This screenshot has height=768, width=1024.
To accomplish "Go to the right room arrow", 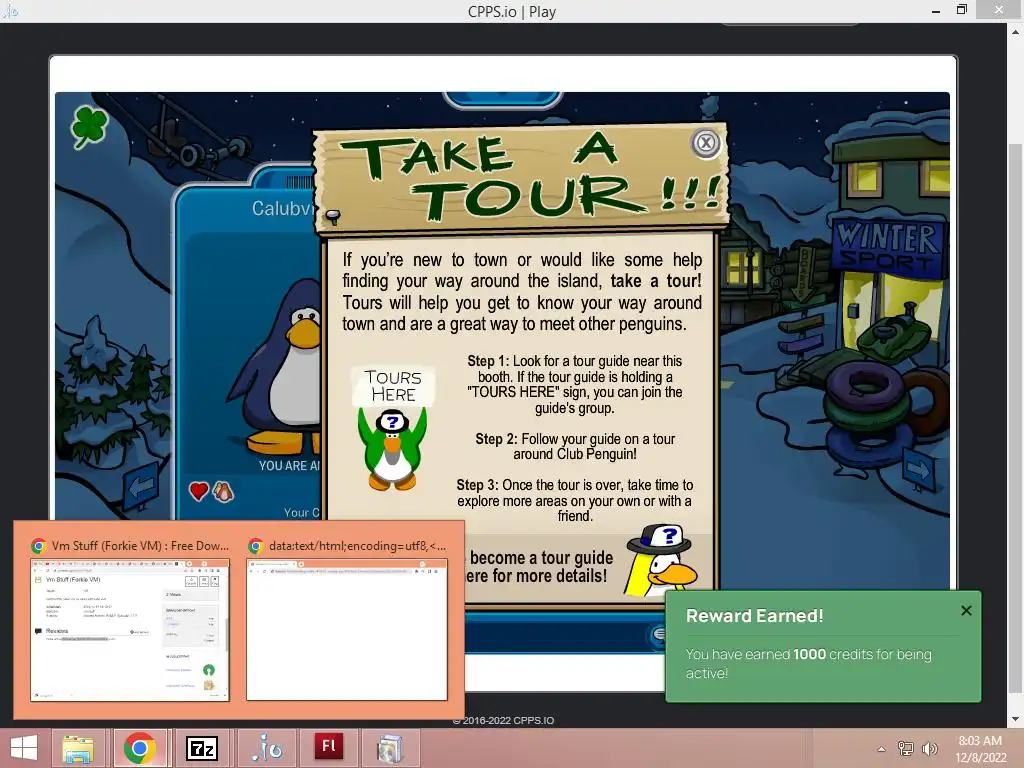I will click(x=918, y=469).
